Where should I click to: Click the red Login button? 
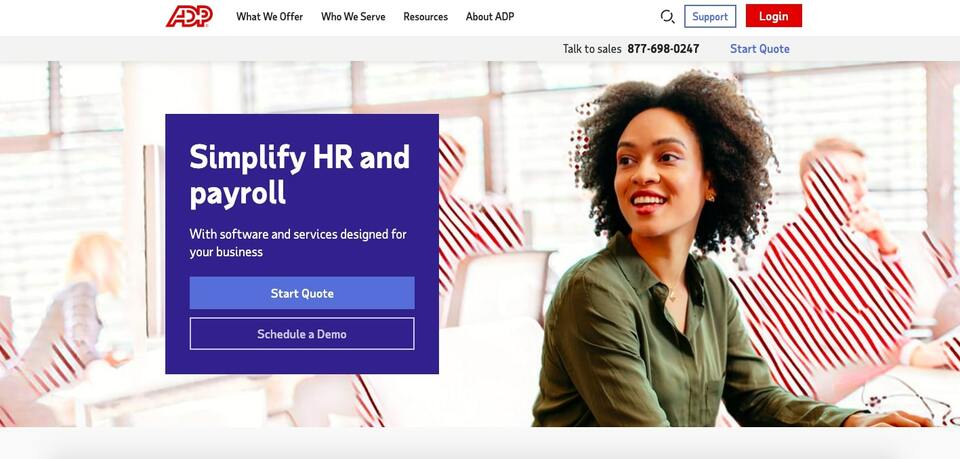(774, 16)
